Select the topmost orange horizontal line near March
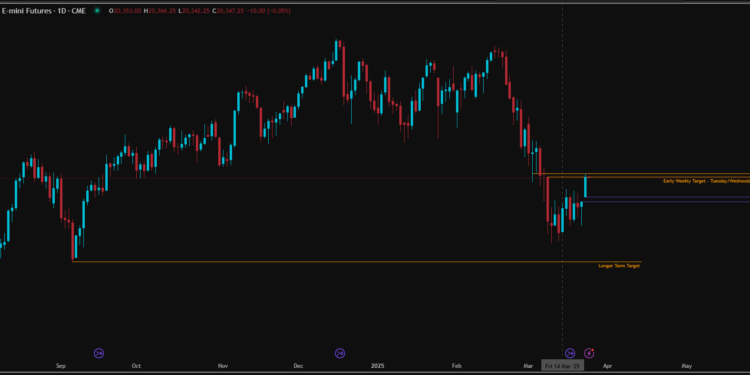The image size is (750, 375). [641, 174]
